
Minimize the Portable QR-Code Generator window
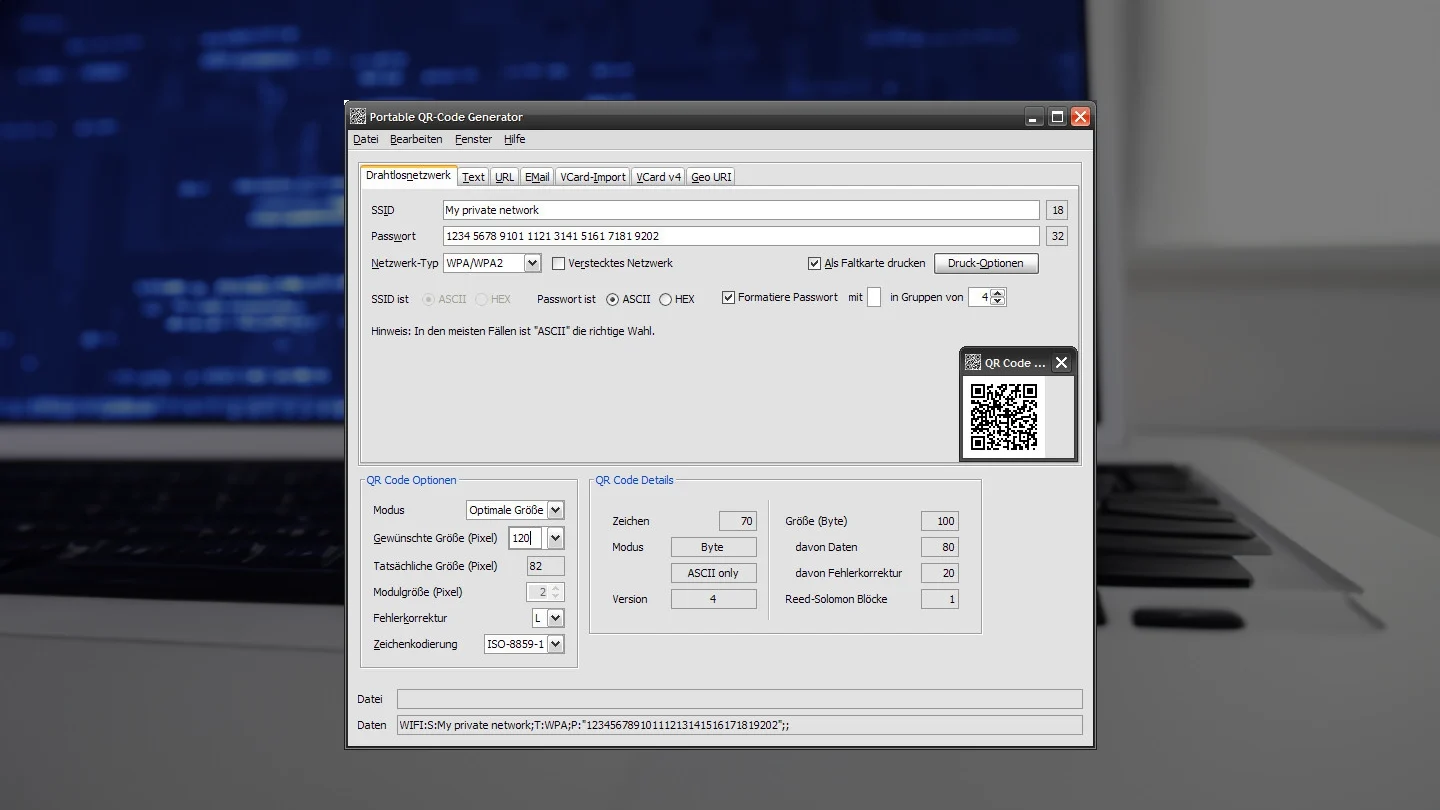[x=1034, y=117]
